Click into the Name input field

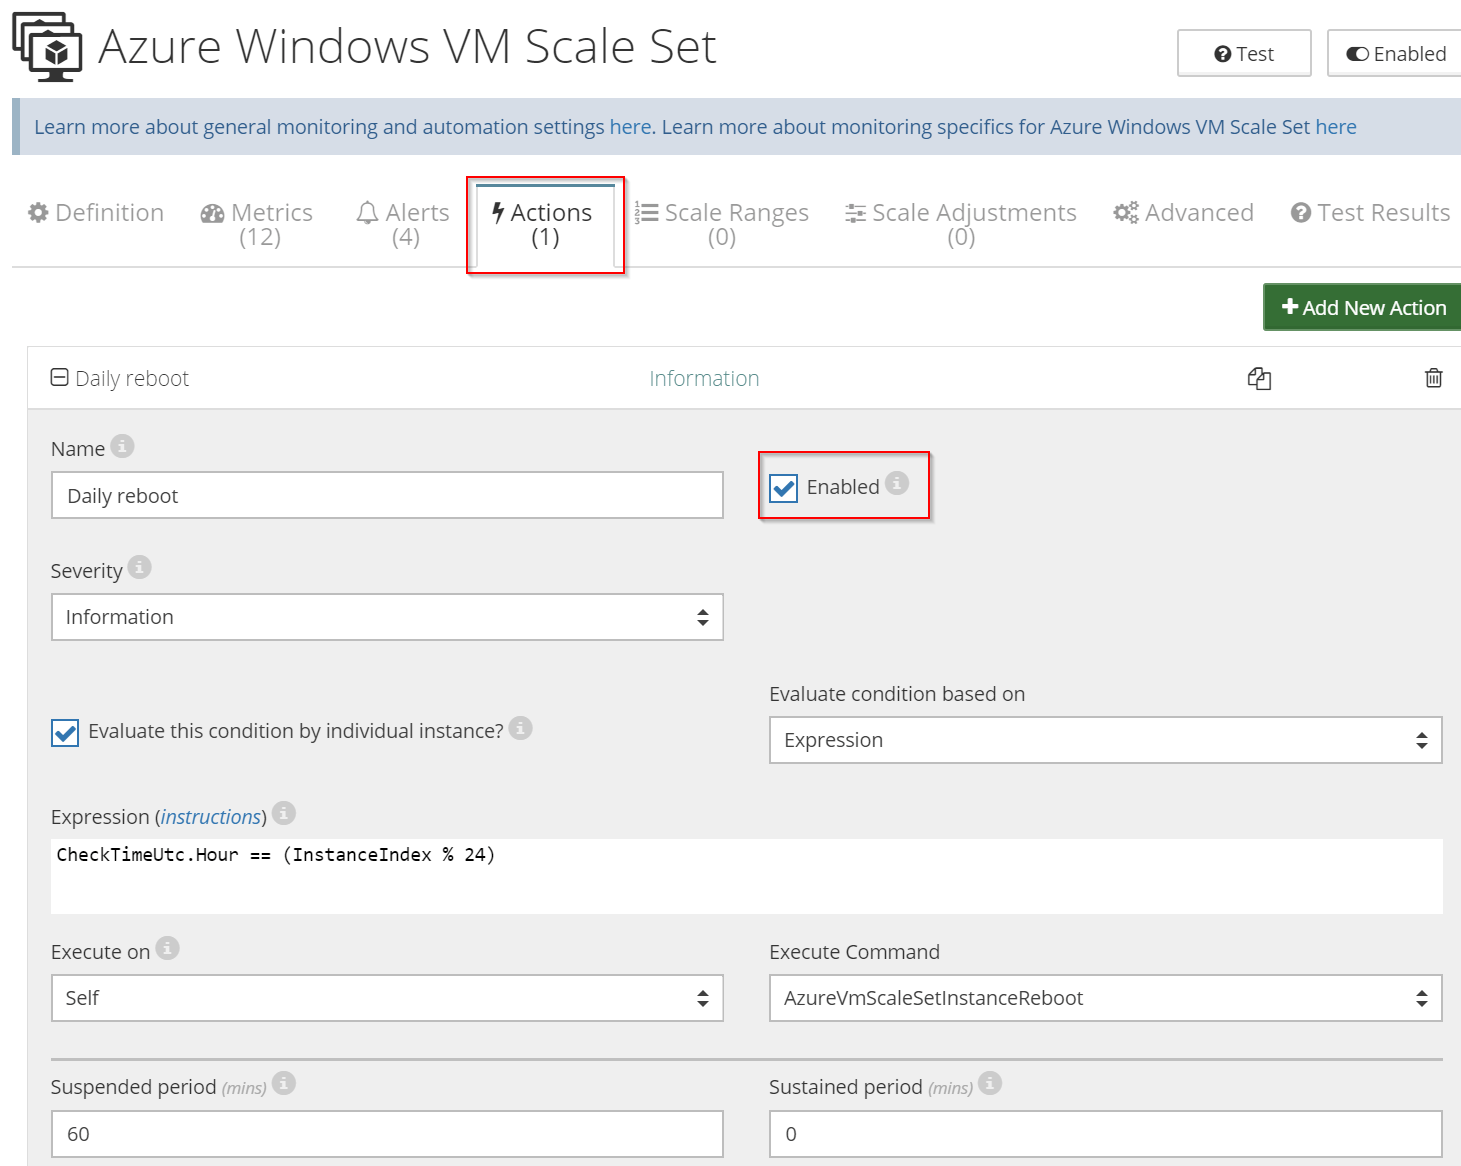[x=387, y=495]
